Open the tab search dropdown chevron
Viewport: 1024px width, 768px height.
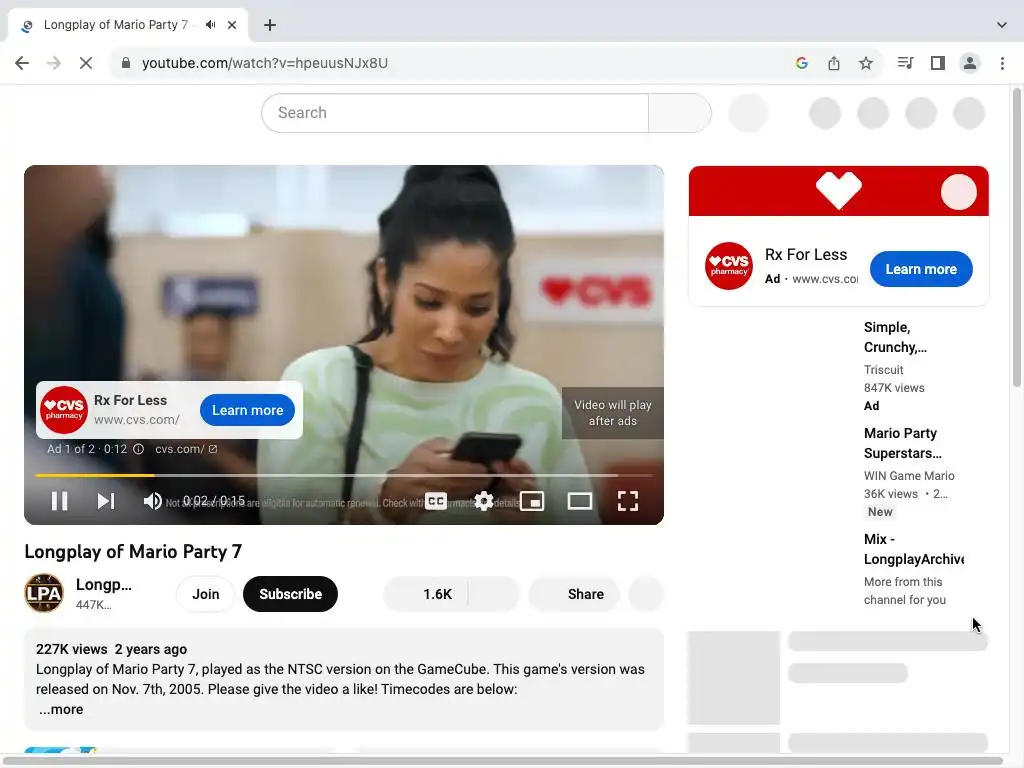[1002, 25]
